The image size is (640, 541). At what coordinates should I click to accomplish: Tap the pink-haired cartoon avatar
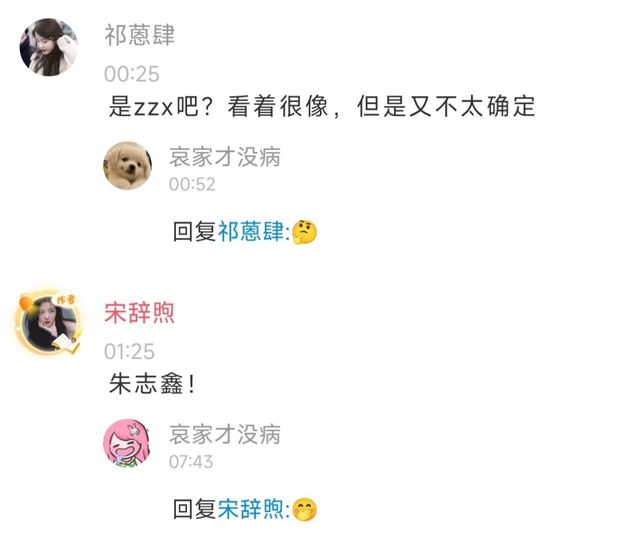tap(126, 443)
